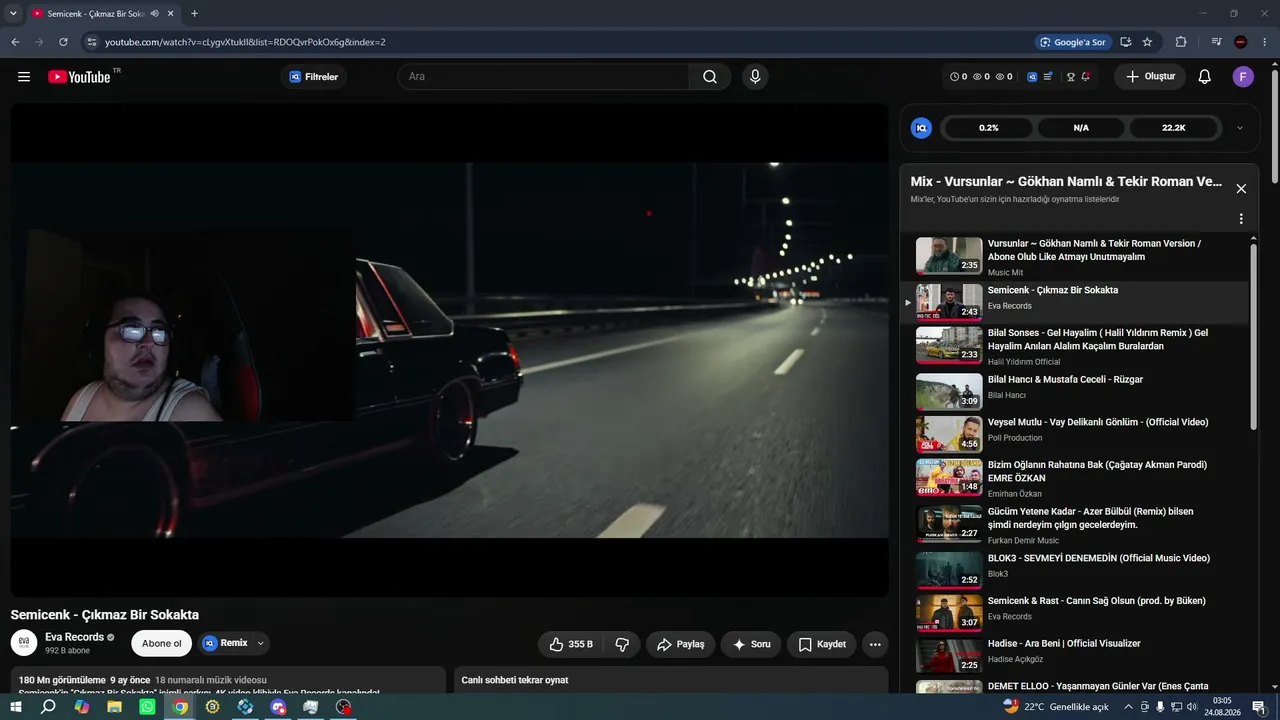Expand the vidIQ stats panel chevron

1240,128
